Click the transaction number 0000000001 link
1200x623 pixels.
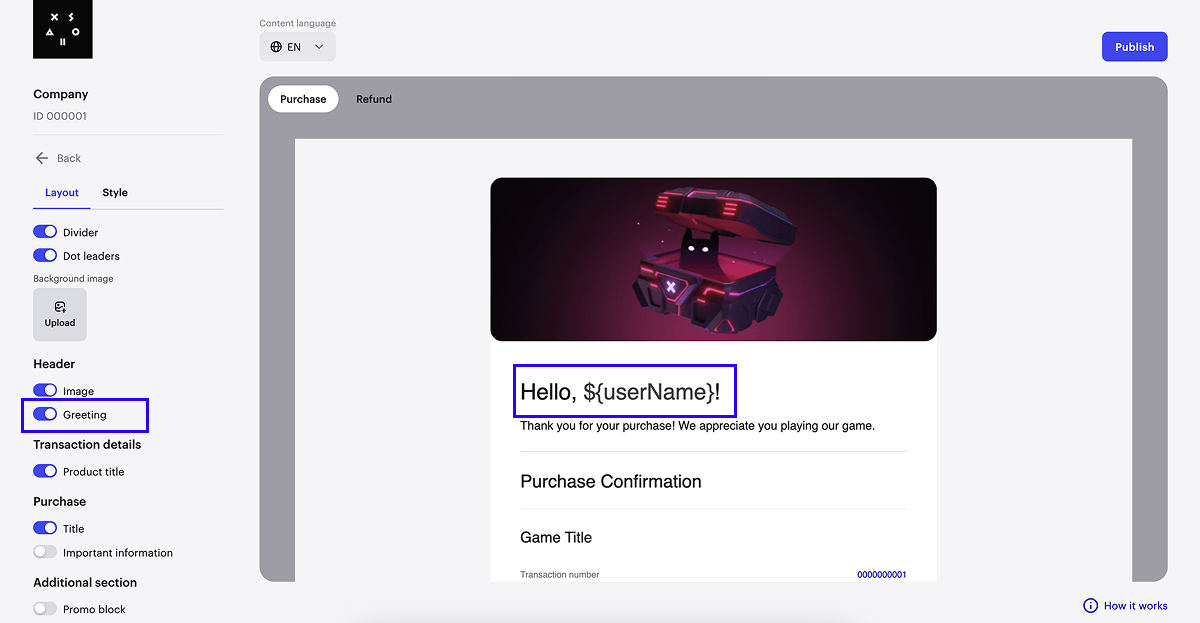tap(881, 575)
